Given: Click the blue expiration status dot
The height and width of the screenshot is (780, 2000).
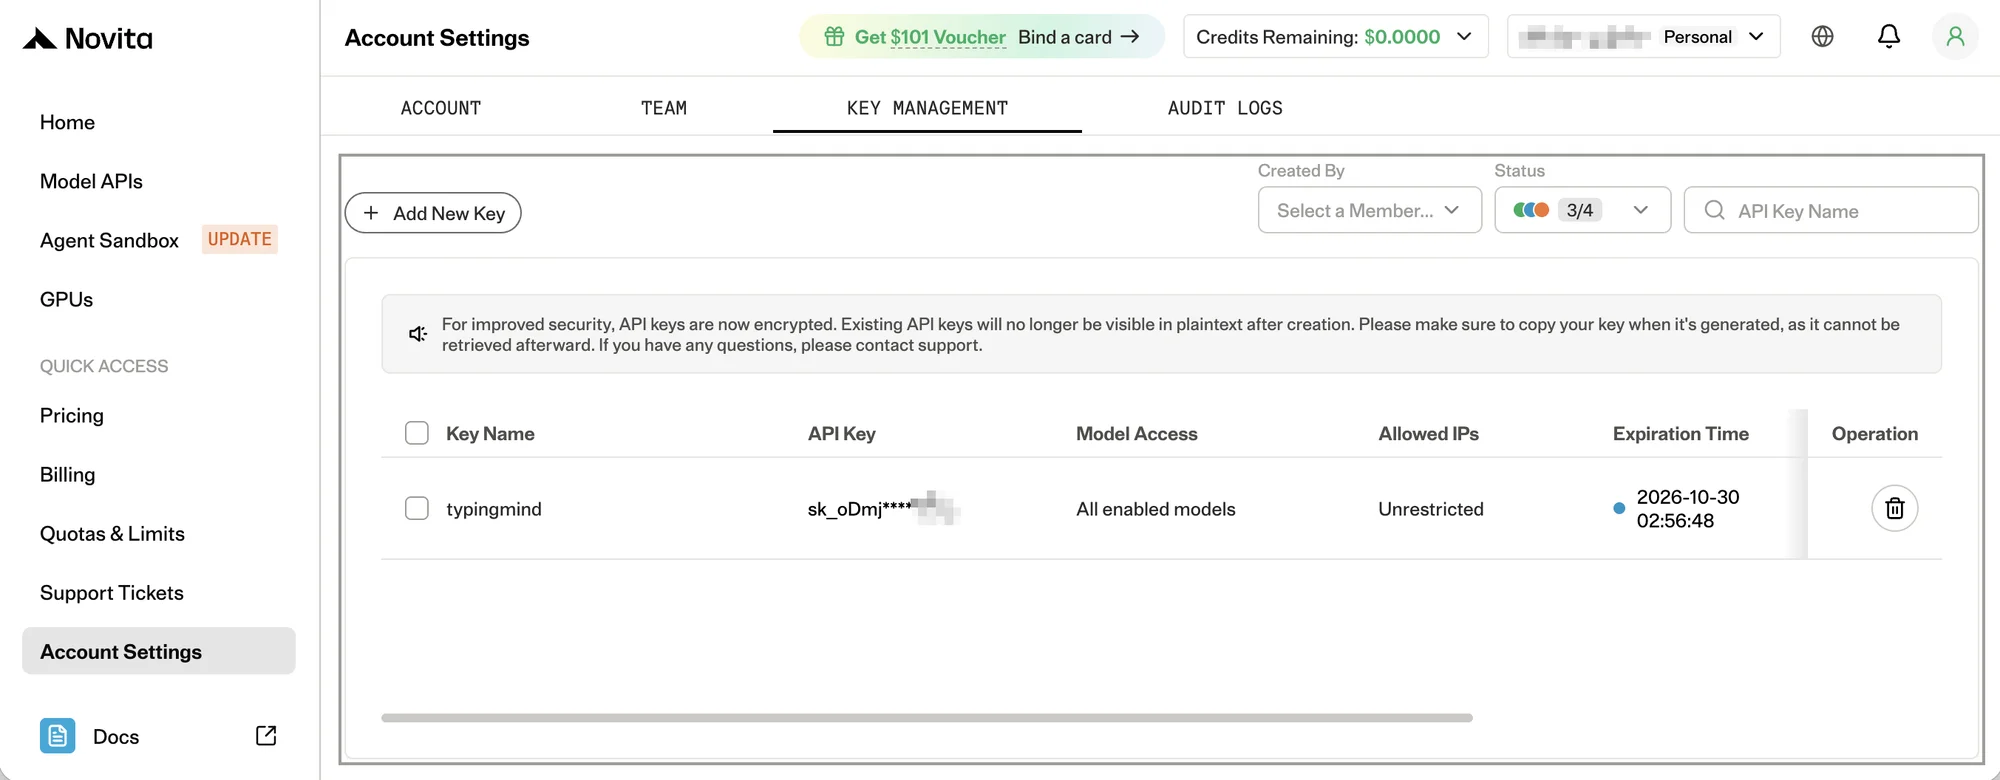Looking at the screenshot, I should 1618,508.
